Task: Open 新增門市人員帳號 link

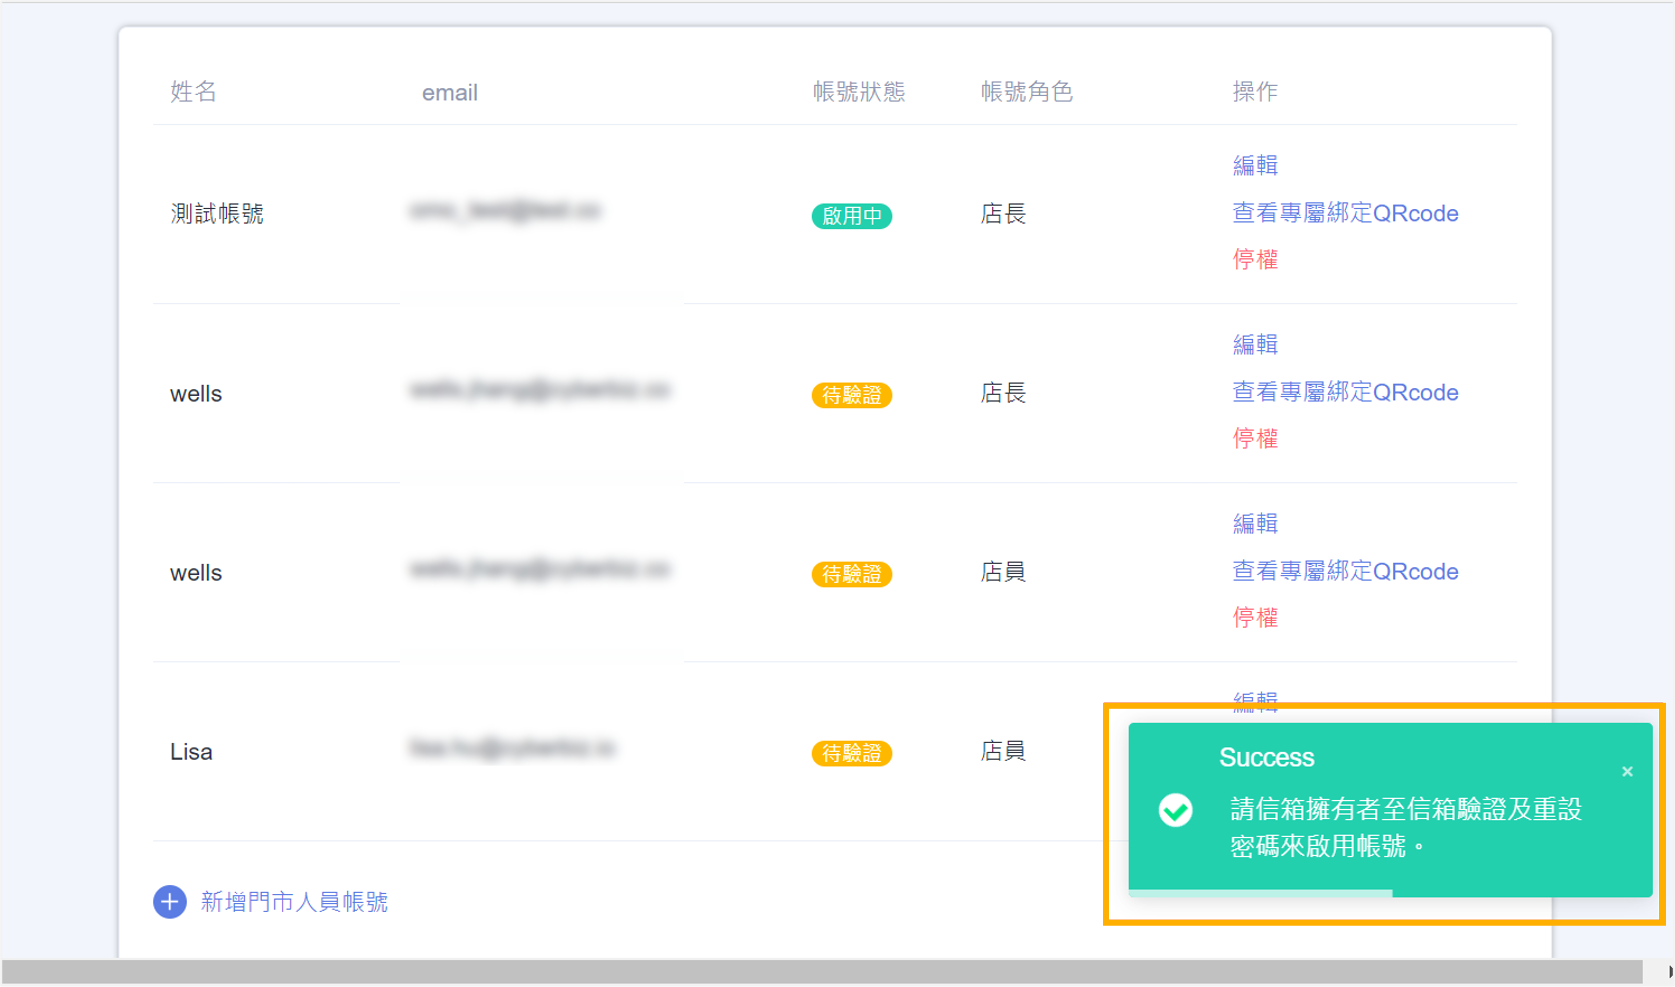Action: (x=294, y=902)
